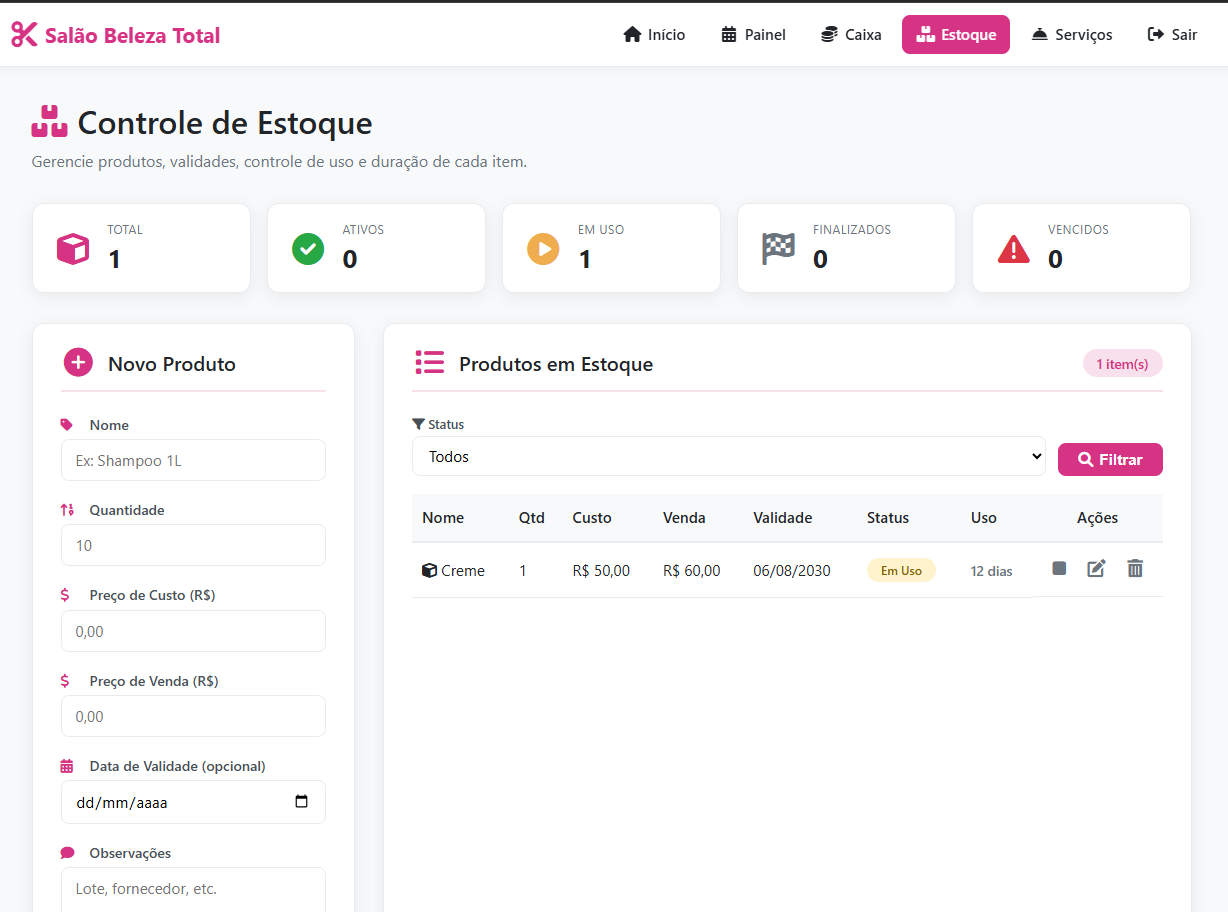
Task: Click the pink cube icon on the Total card
Action: pyautogui.click(x=73, y=248)
